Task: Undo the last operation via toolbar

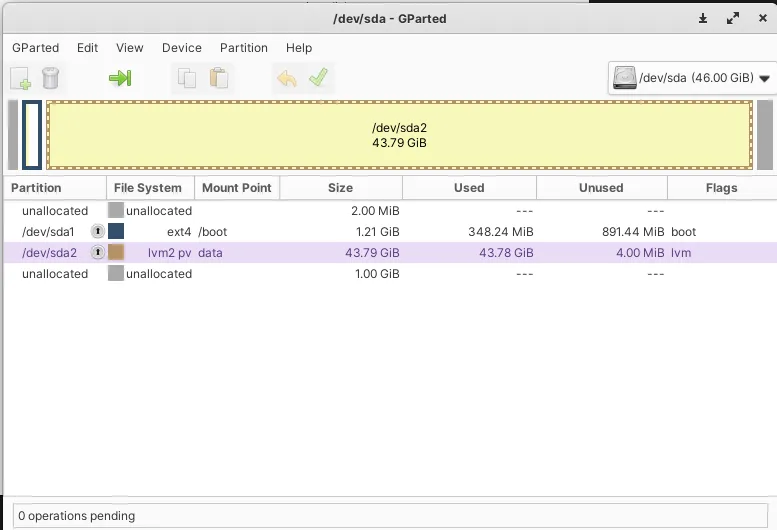Action: [287, 78]
